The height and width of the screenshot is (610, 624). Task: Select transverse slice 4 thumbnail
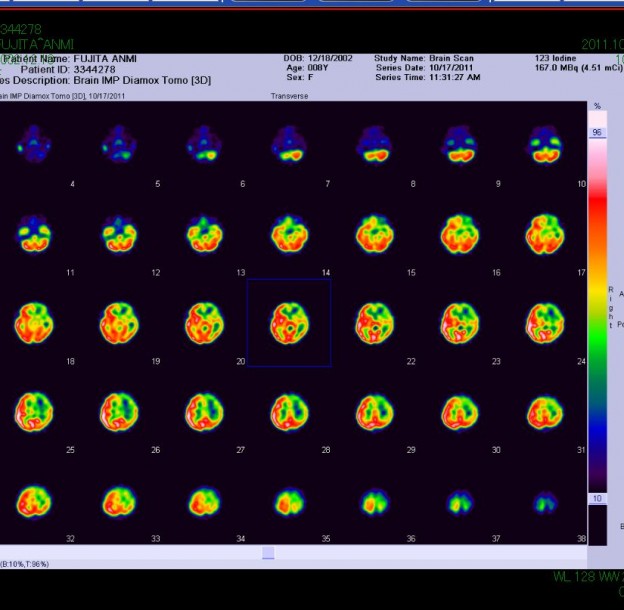pos(35,146)
